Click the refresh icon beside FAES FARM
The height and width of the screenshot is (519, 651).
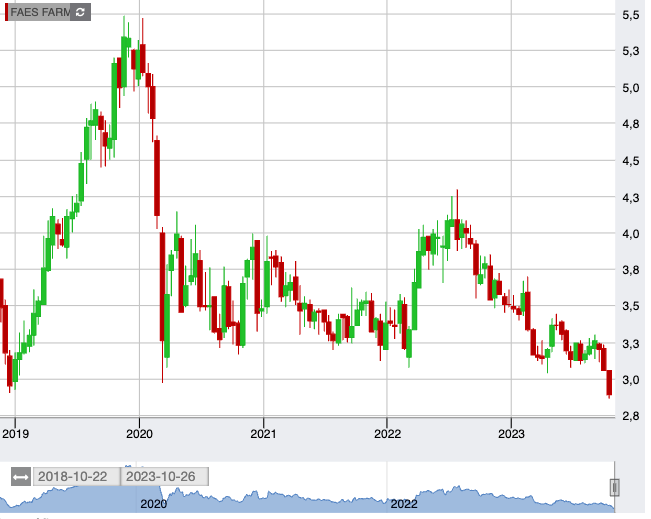pyautogui.click(x=80, y=12)
